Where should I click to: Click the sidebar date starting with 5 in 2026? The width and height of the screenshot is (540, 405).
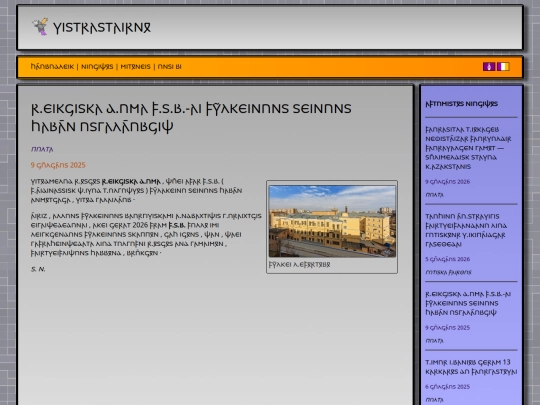tap(447, 259)
